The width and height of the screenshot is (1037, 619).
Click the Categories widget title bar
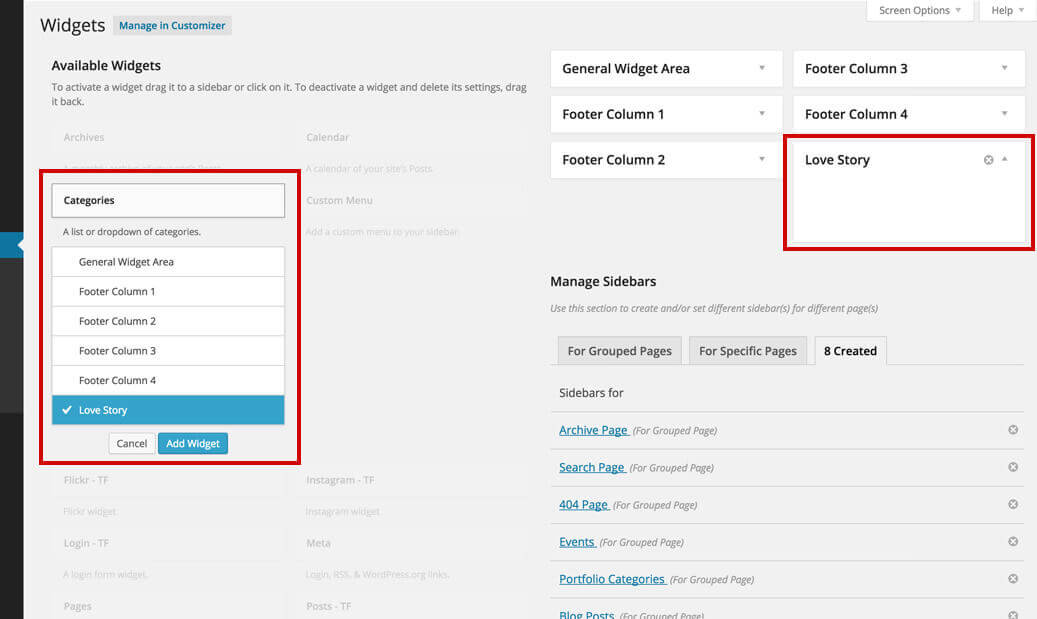(168, 201)
